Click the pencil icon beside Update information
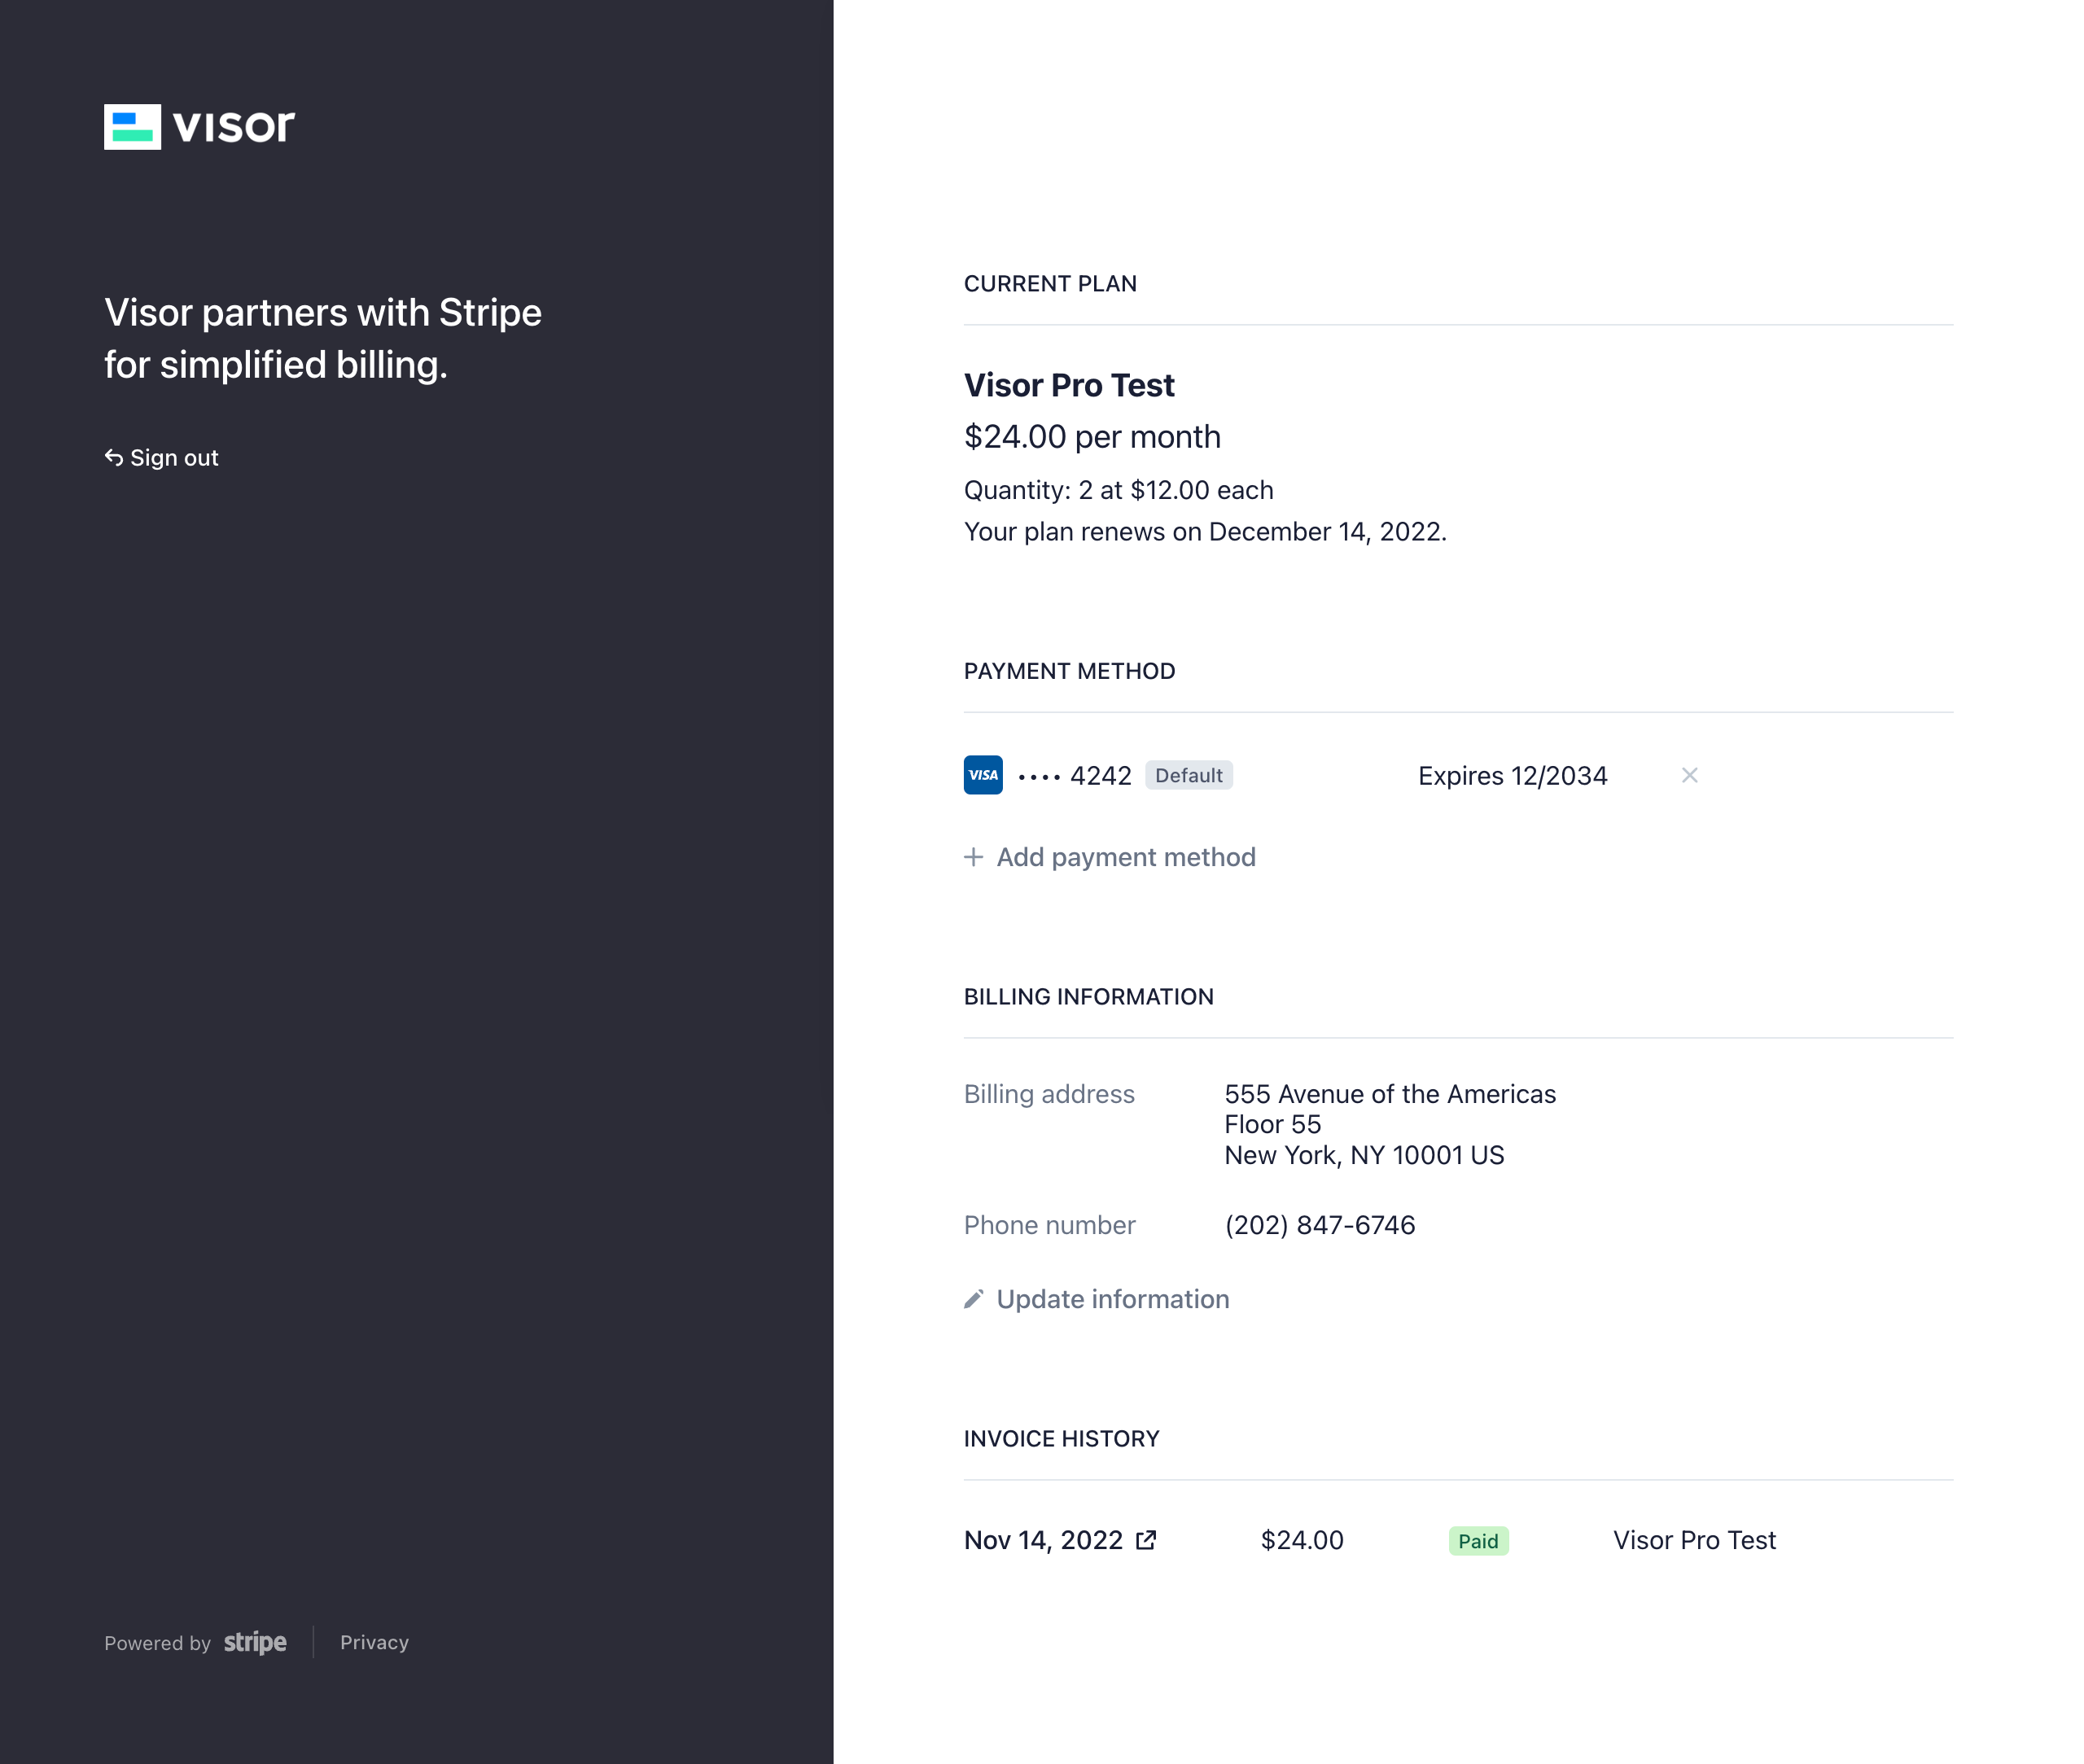Screen dimensions: 2084x1764 coord(973,1299)
